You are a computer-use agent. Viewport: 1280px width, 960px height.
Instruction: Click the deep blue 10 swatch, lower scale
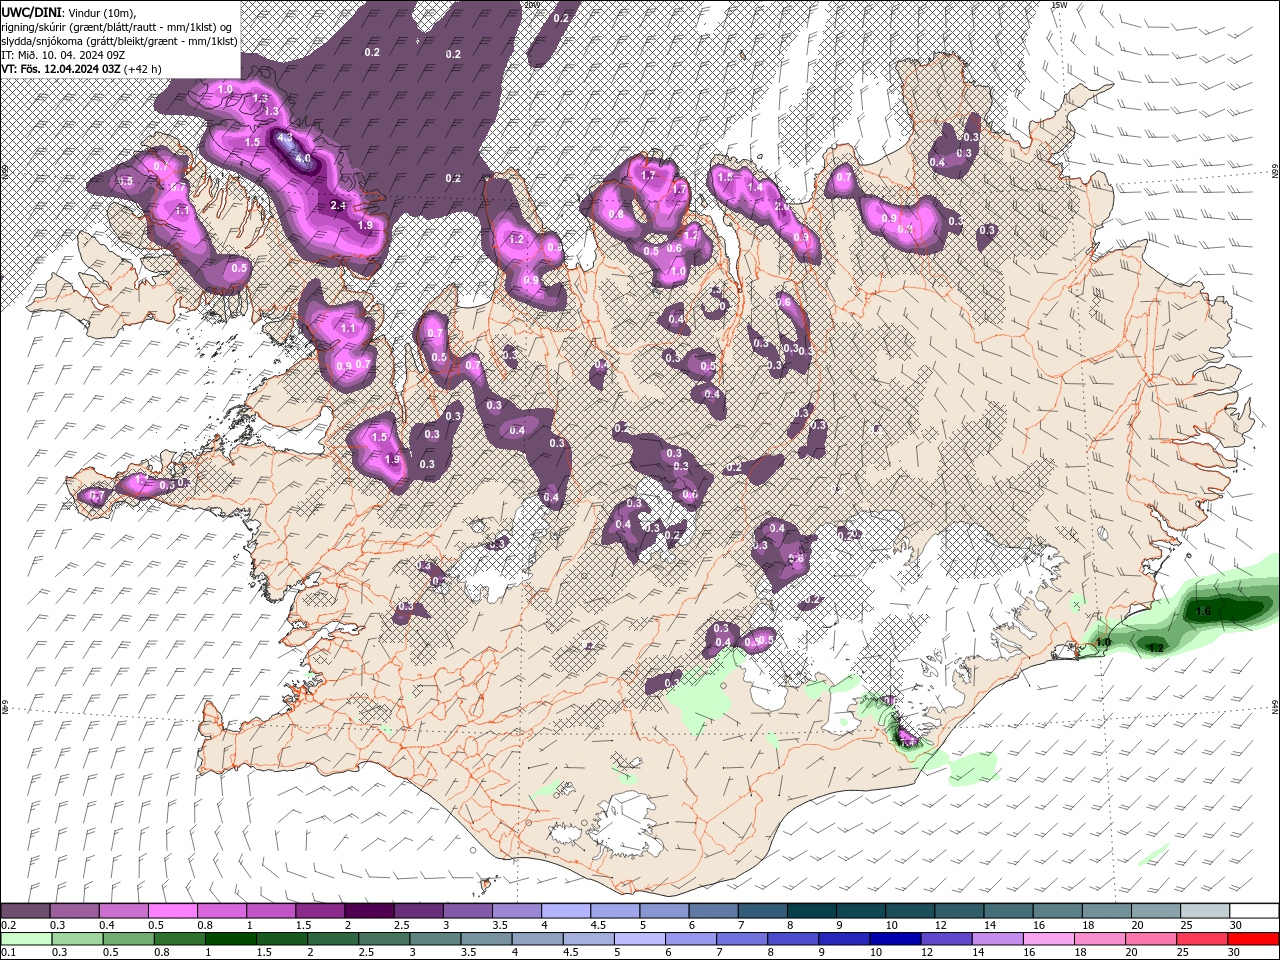895,939
